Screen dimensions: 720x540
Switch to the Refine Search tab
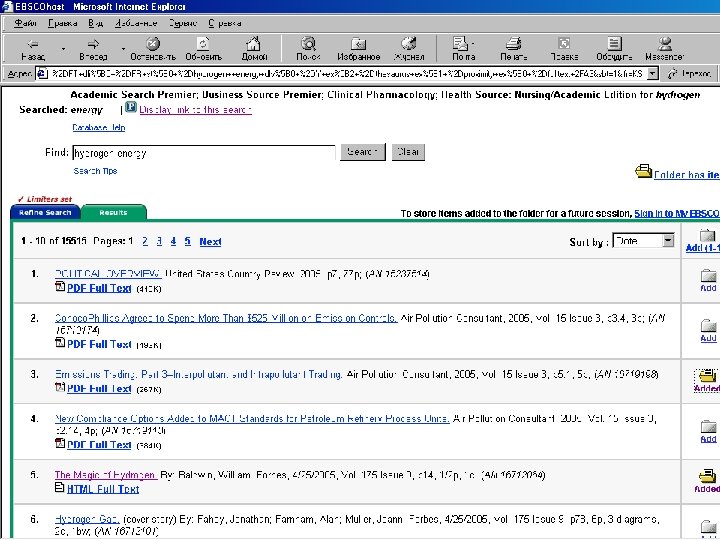45,213
